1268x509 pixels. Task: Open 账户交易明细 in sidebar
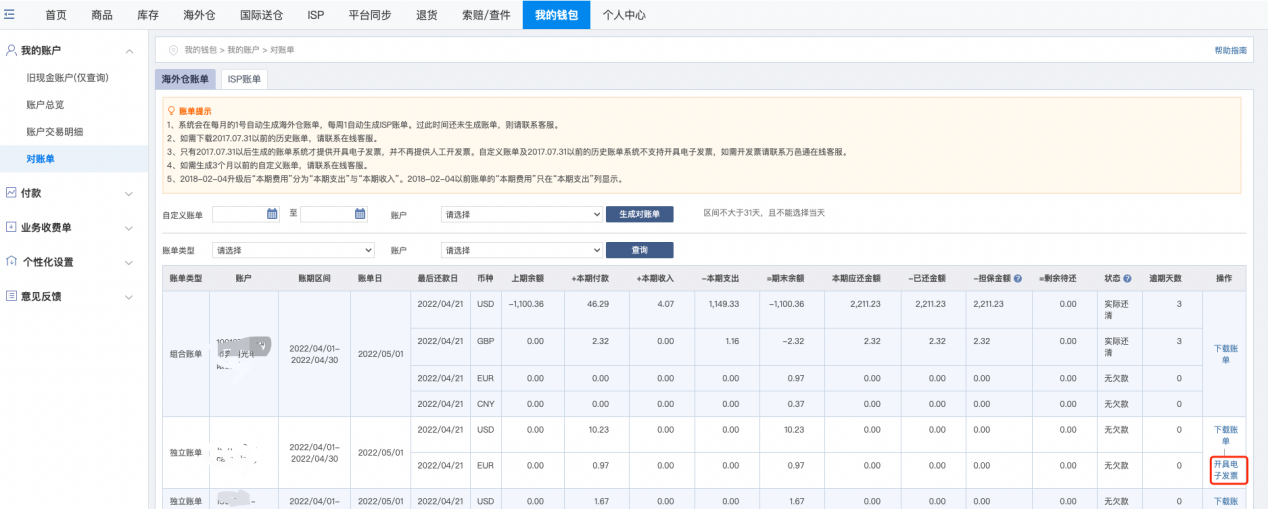[55, 131]
